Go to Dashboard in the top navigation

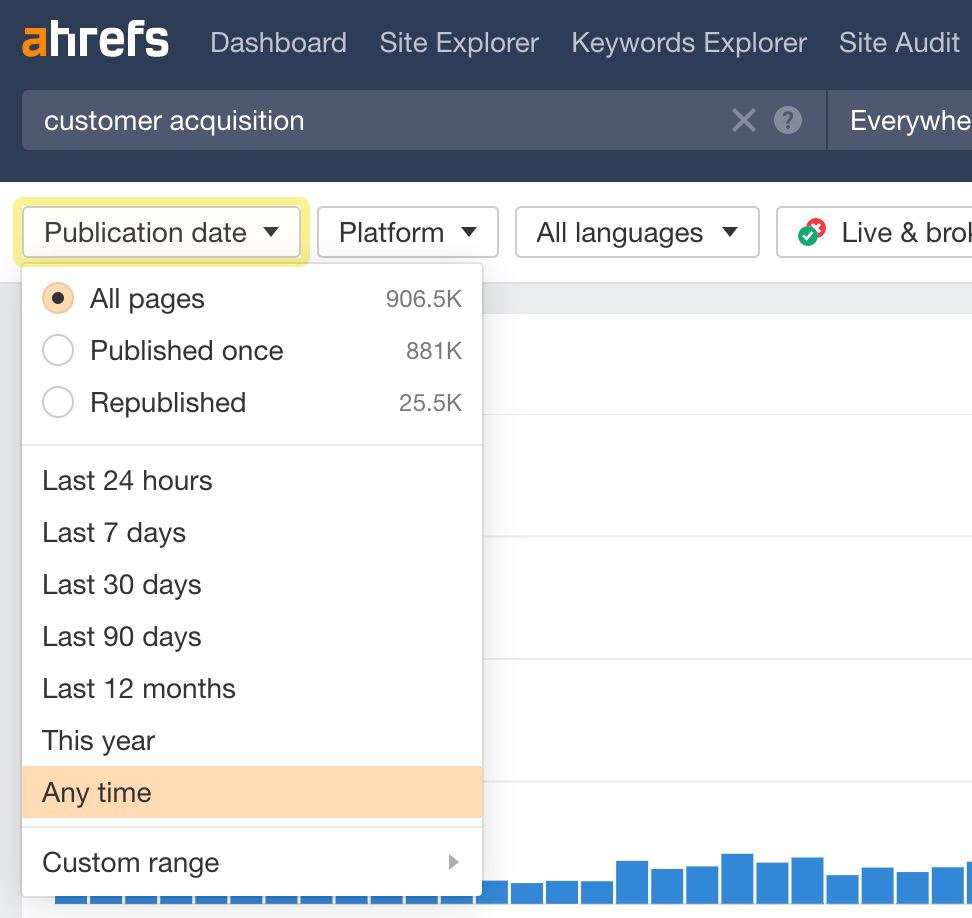(278, 43)
